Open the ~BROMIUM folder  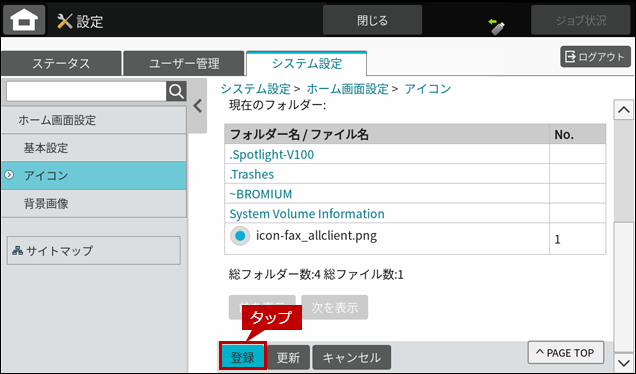tap(260, 194)
